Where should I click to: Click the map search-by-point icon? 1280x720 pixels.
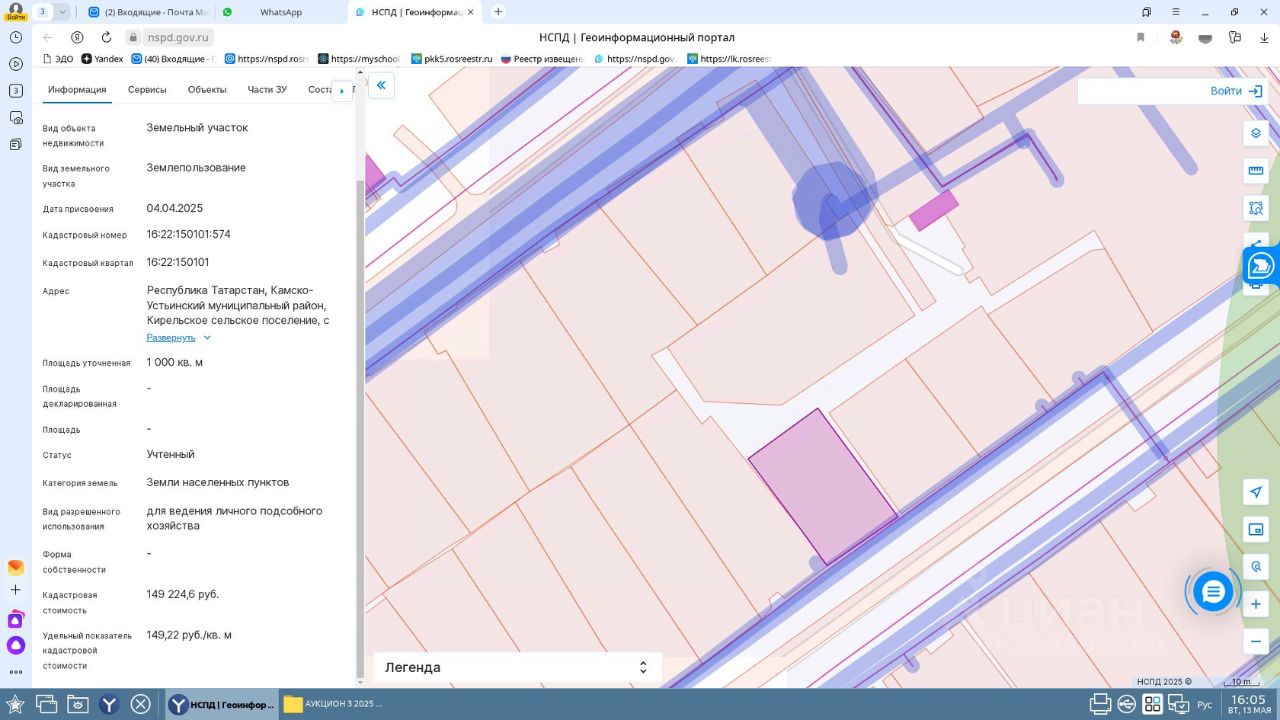pyautogui.click(x=1256, y=567)
